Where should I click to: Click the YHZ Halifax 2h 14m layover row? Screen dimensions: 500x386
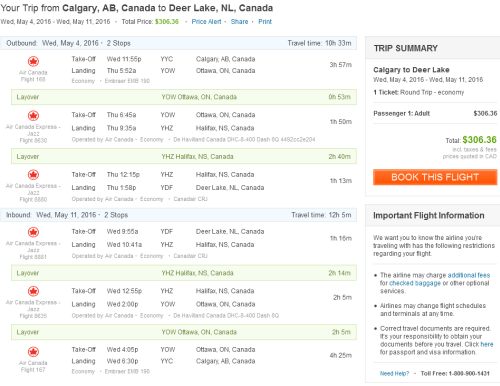[184, 273]
